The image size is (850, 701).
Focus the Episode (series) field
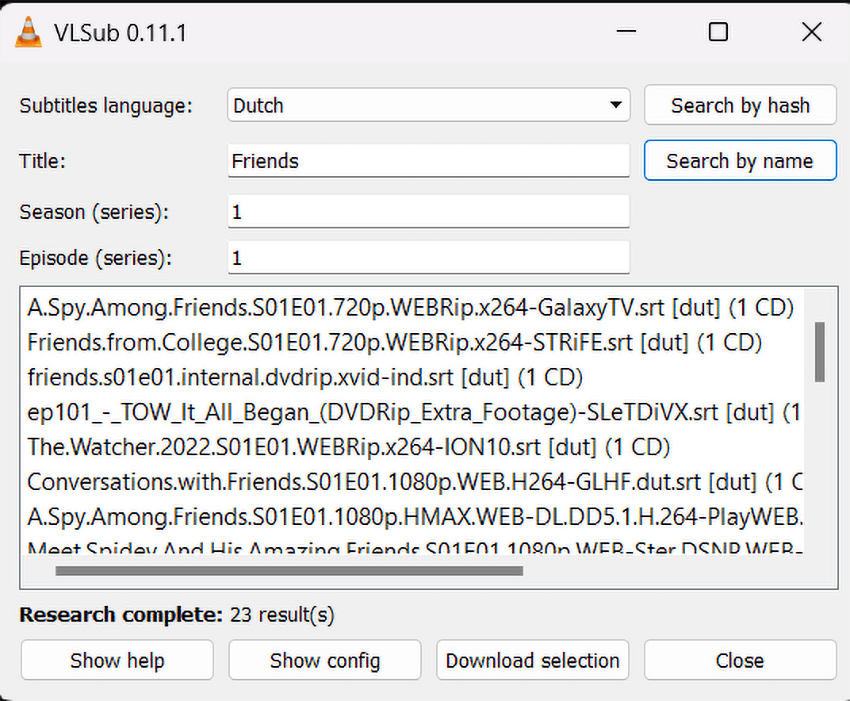[429, 258]
